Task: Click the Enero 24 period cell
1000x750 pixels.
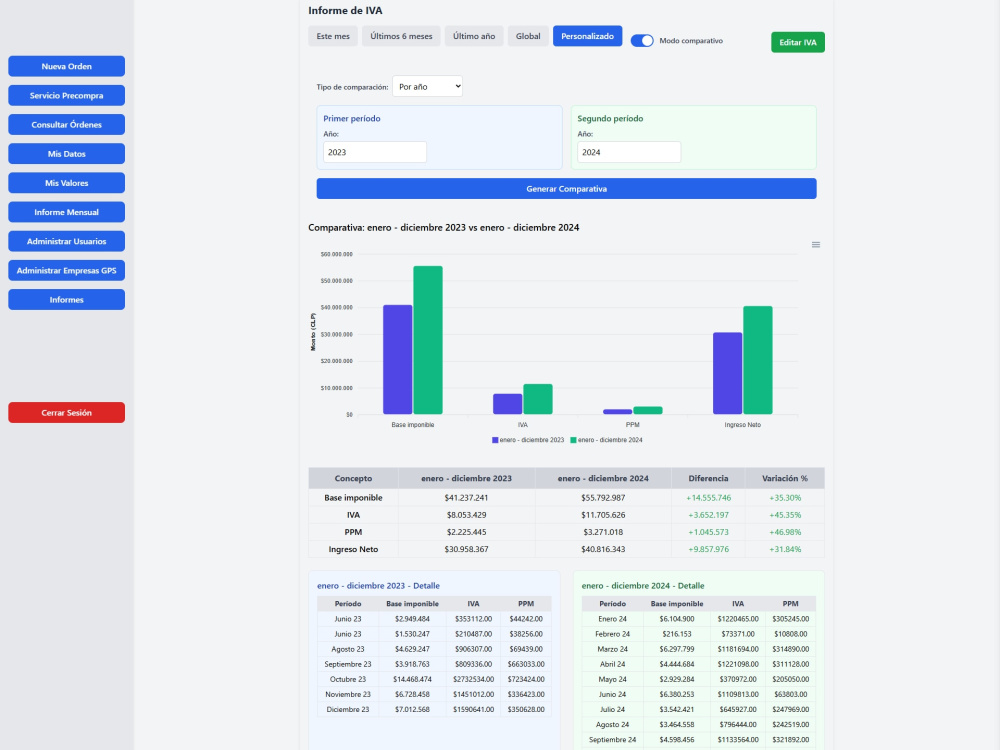Action: (612, 619)
